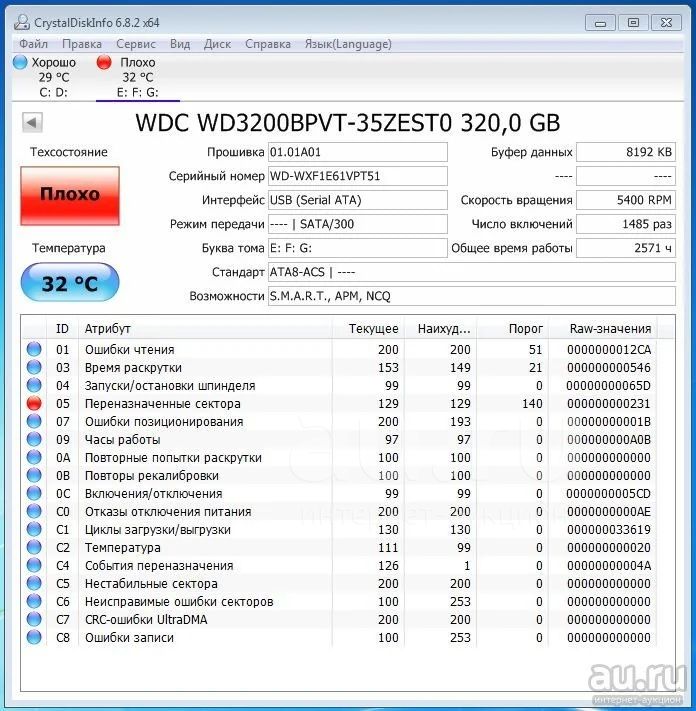Image resolution: width=696 pixels, height=711 pixels.
Task: Click the CrystalDiskInfo title bar icon
Action: coord(22,22)
